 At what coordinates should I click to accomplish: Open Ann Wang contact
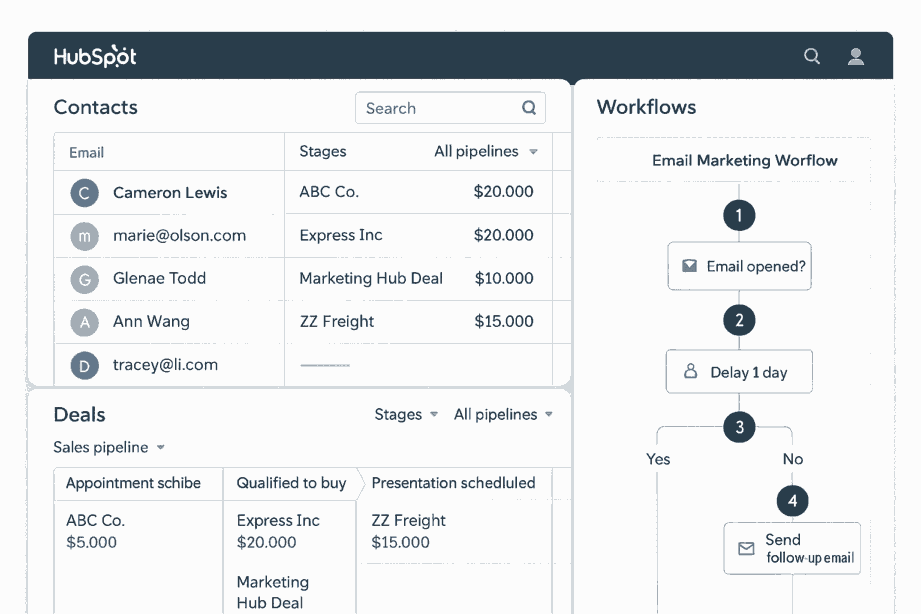(x=151, y=321)
